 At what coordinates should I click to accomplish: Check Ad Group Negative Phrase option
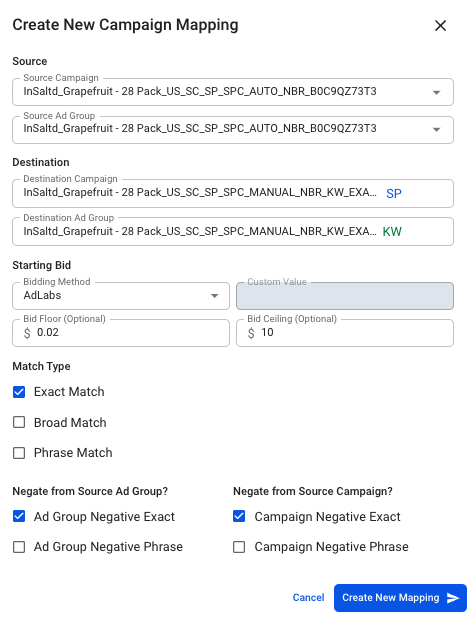click(19, 547)
